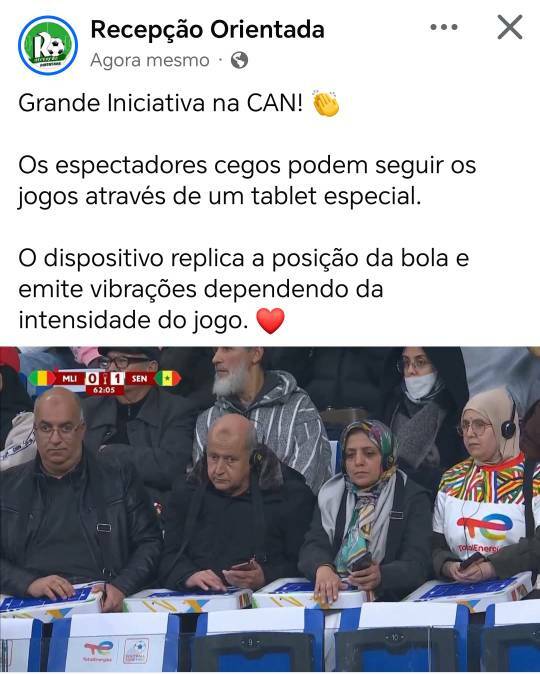Click the paragraph about espectadores cegos
Screen dimensions: 540x674
(247, 181)
